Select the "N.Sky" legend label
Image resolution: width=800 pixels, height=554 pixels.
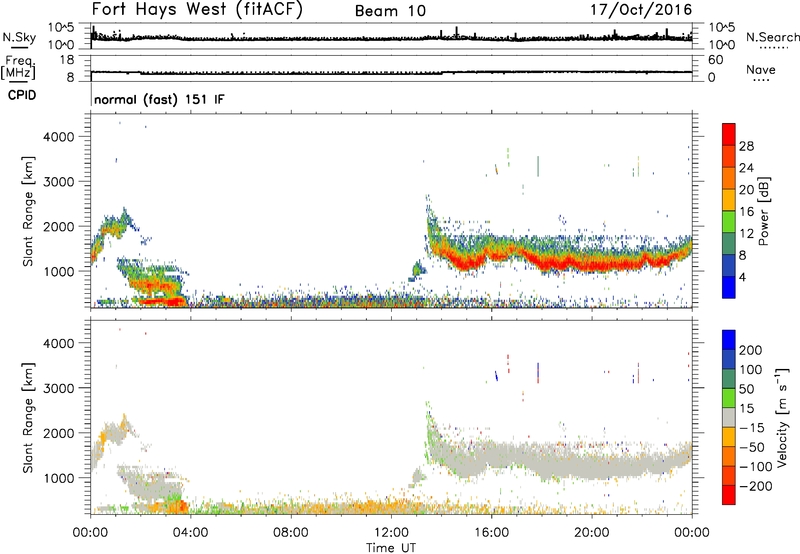19,37
